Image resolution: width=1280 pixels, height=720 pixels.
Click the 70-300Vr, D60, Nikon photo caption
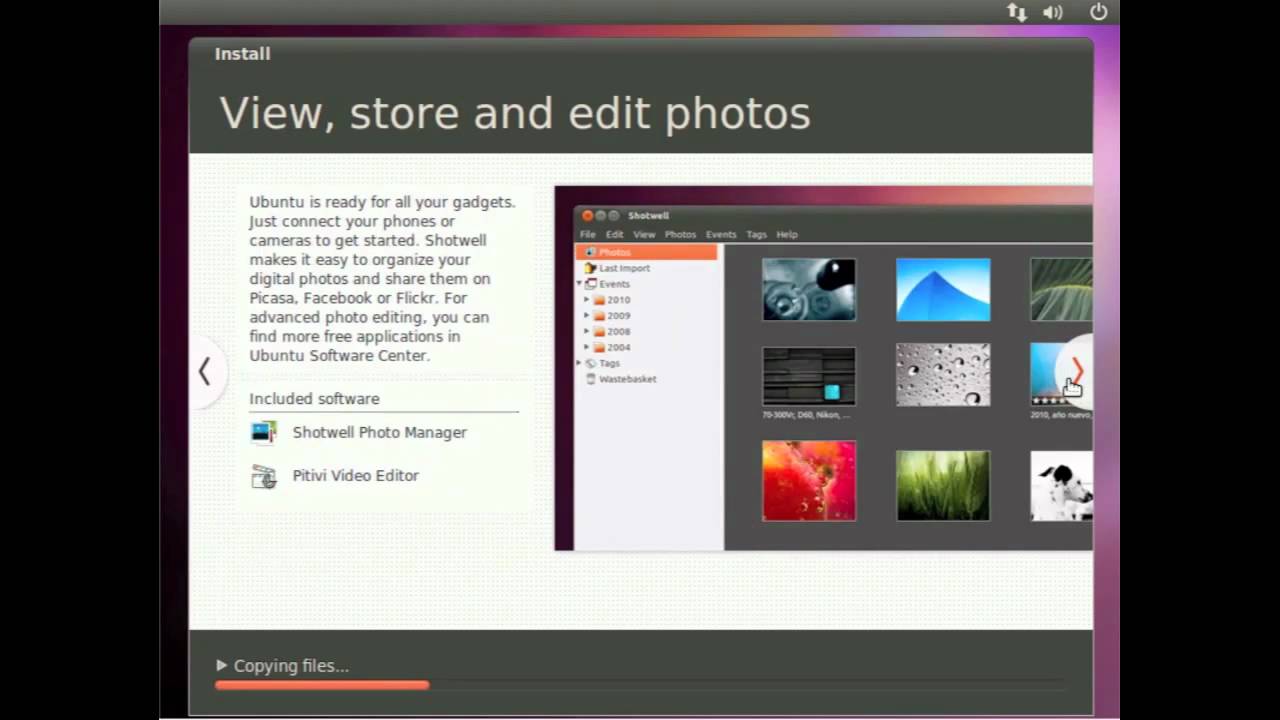[x=806, y=414]
